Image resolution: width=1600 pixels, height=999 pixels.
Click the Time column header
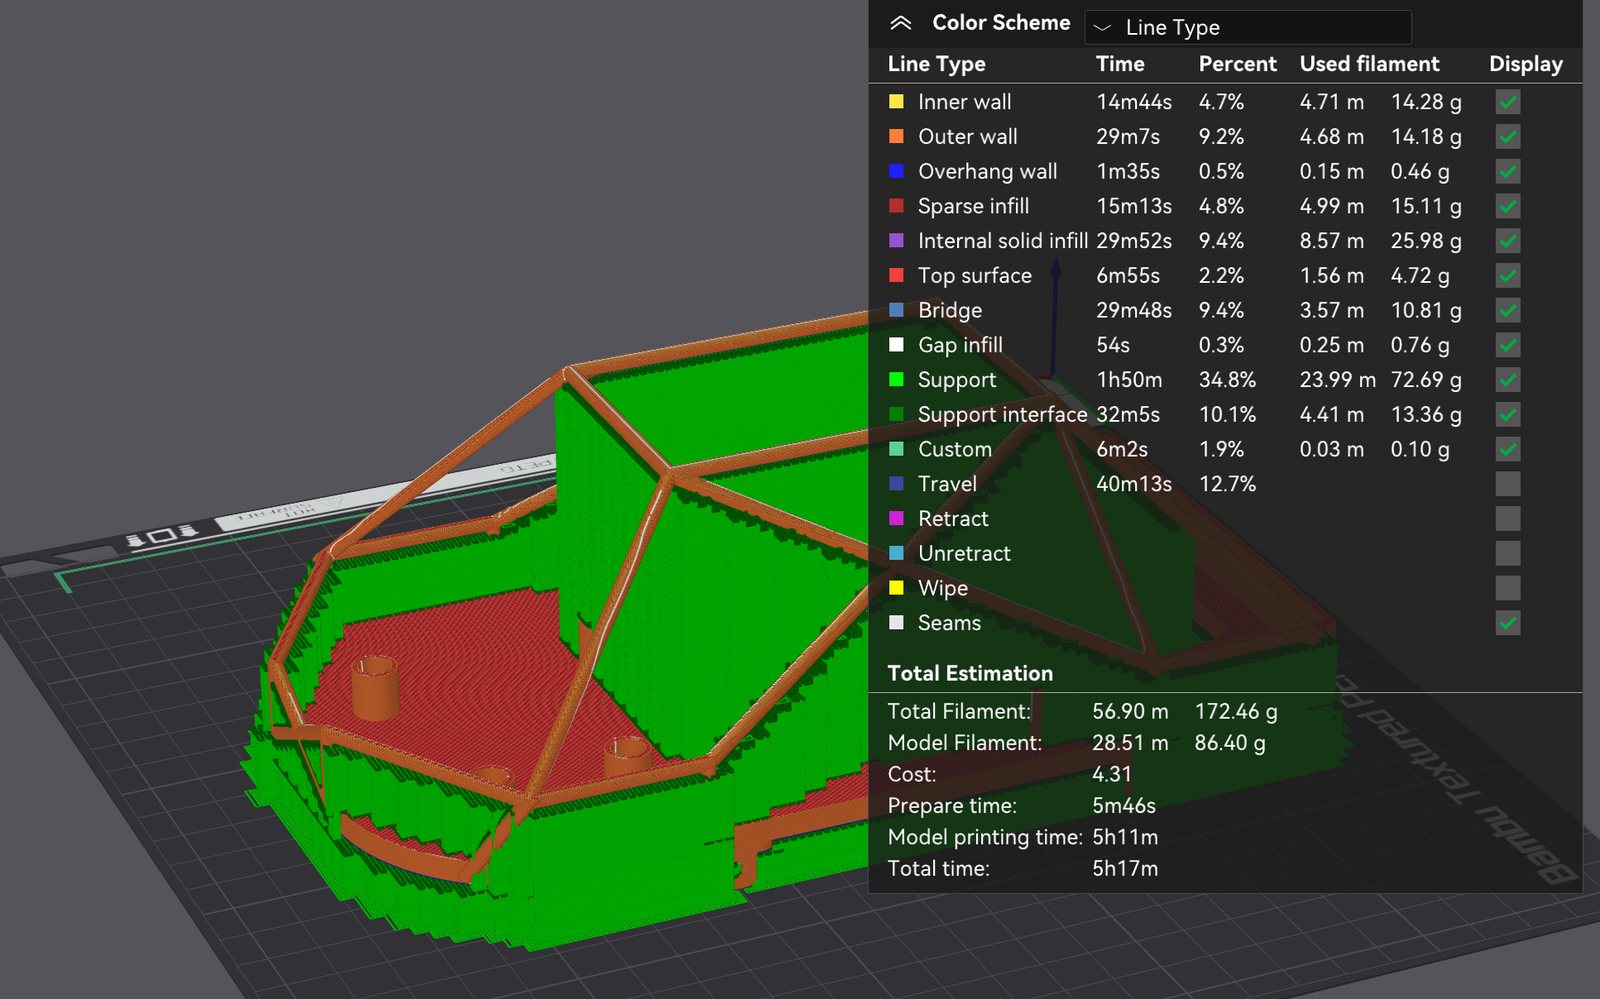(1120, 64)
